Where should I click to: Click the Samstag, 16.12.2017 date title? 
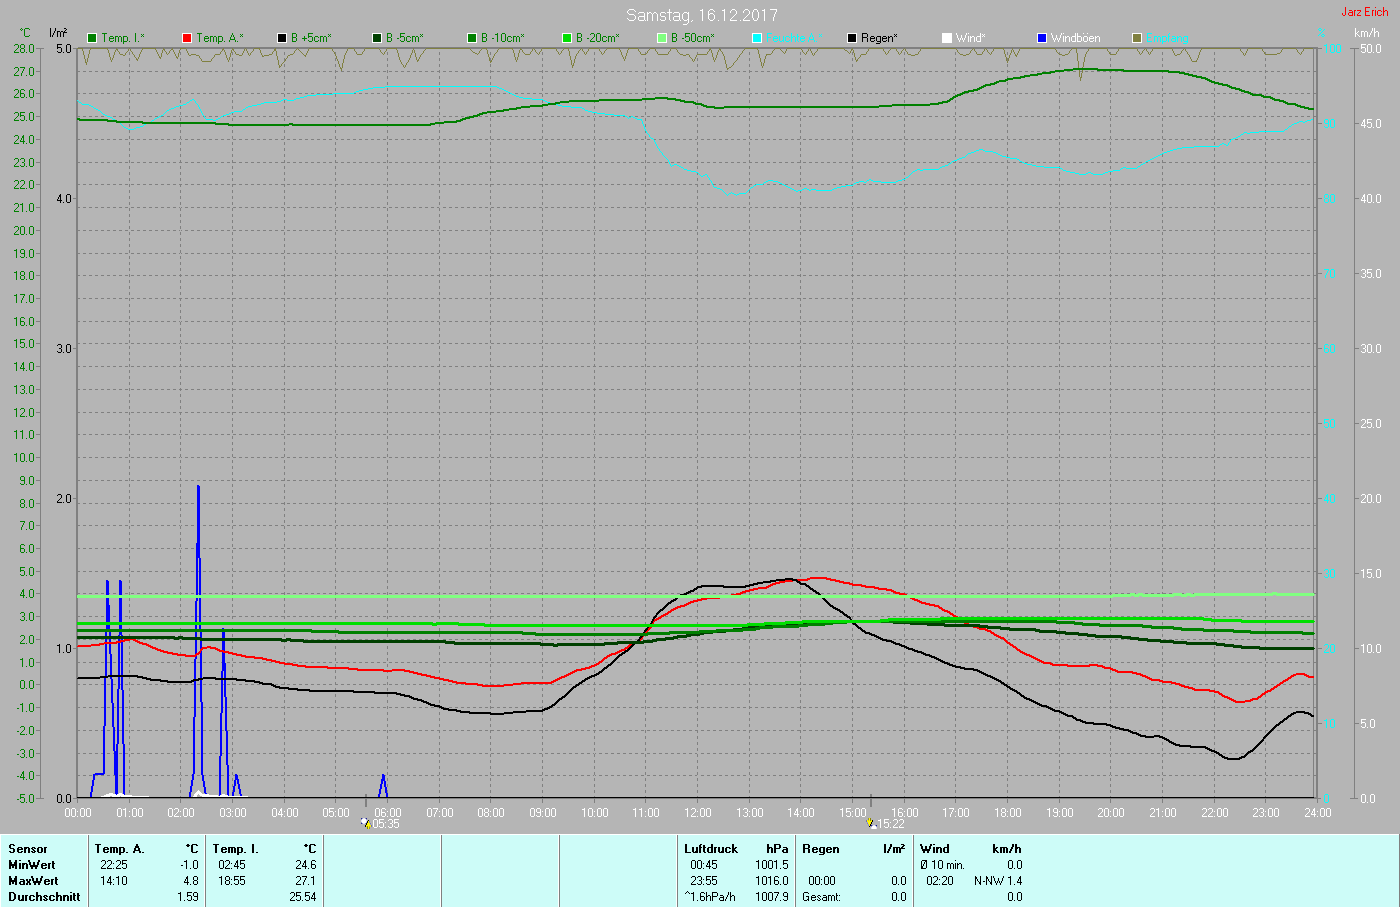[702, 15]
